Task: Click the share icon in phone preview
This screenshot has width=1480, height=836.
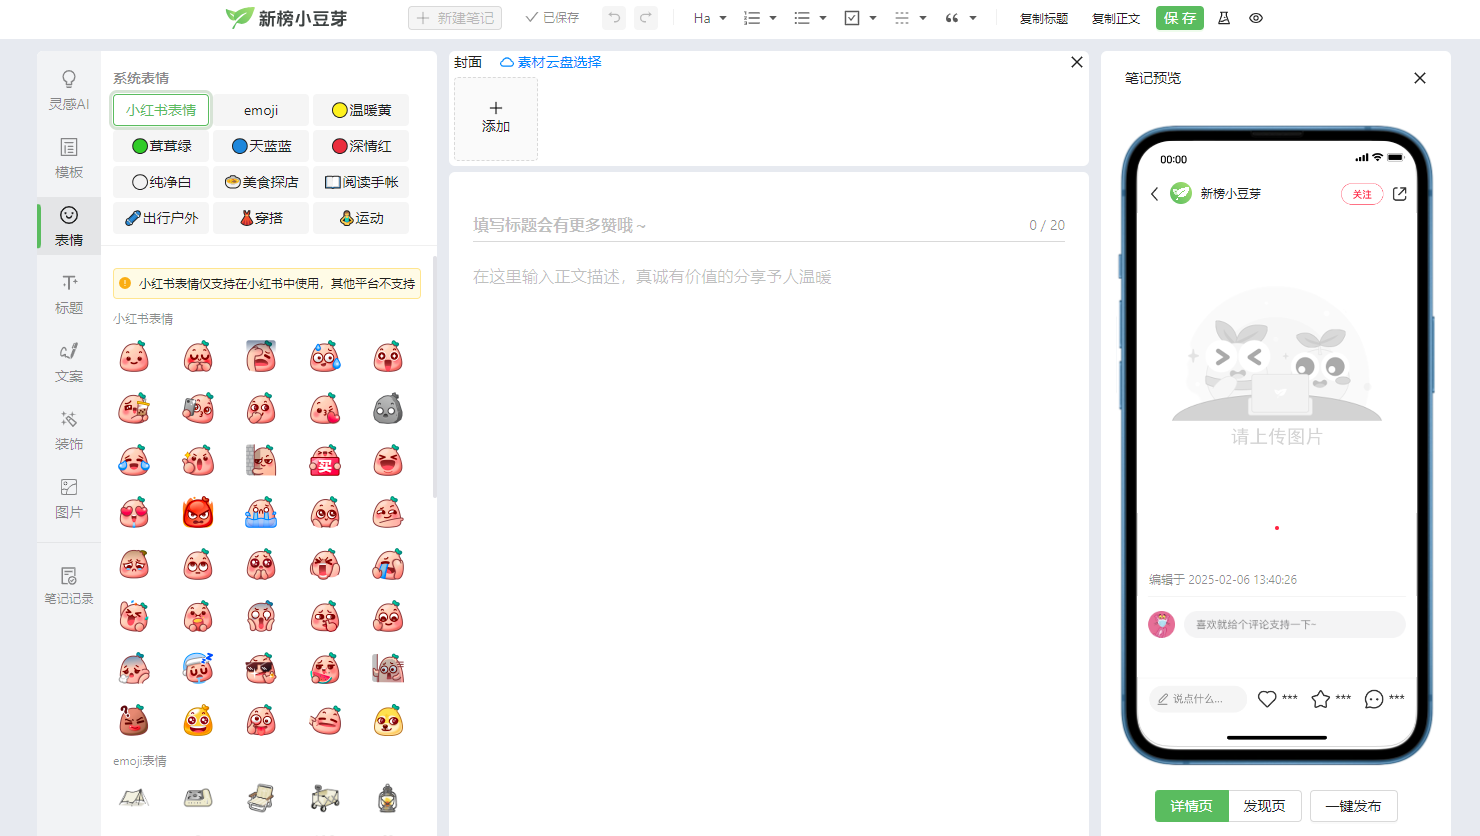Action: pyautogui.click(x=1400, y=194)
